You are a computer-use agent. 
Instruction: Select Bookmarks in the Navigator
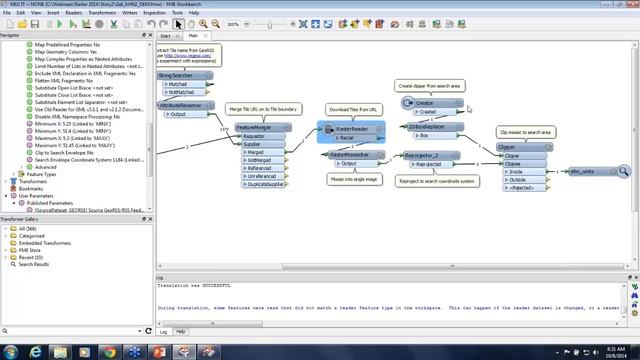pos(31,189)
